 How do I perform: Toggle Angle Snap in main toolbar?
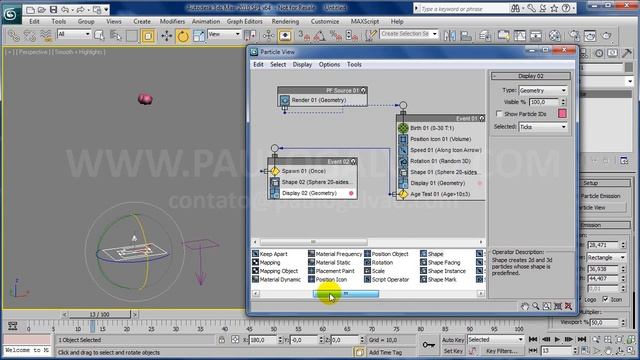(x=320, y=36)
